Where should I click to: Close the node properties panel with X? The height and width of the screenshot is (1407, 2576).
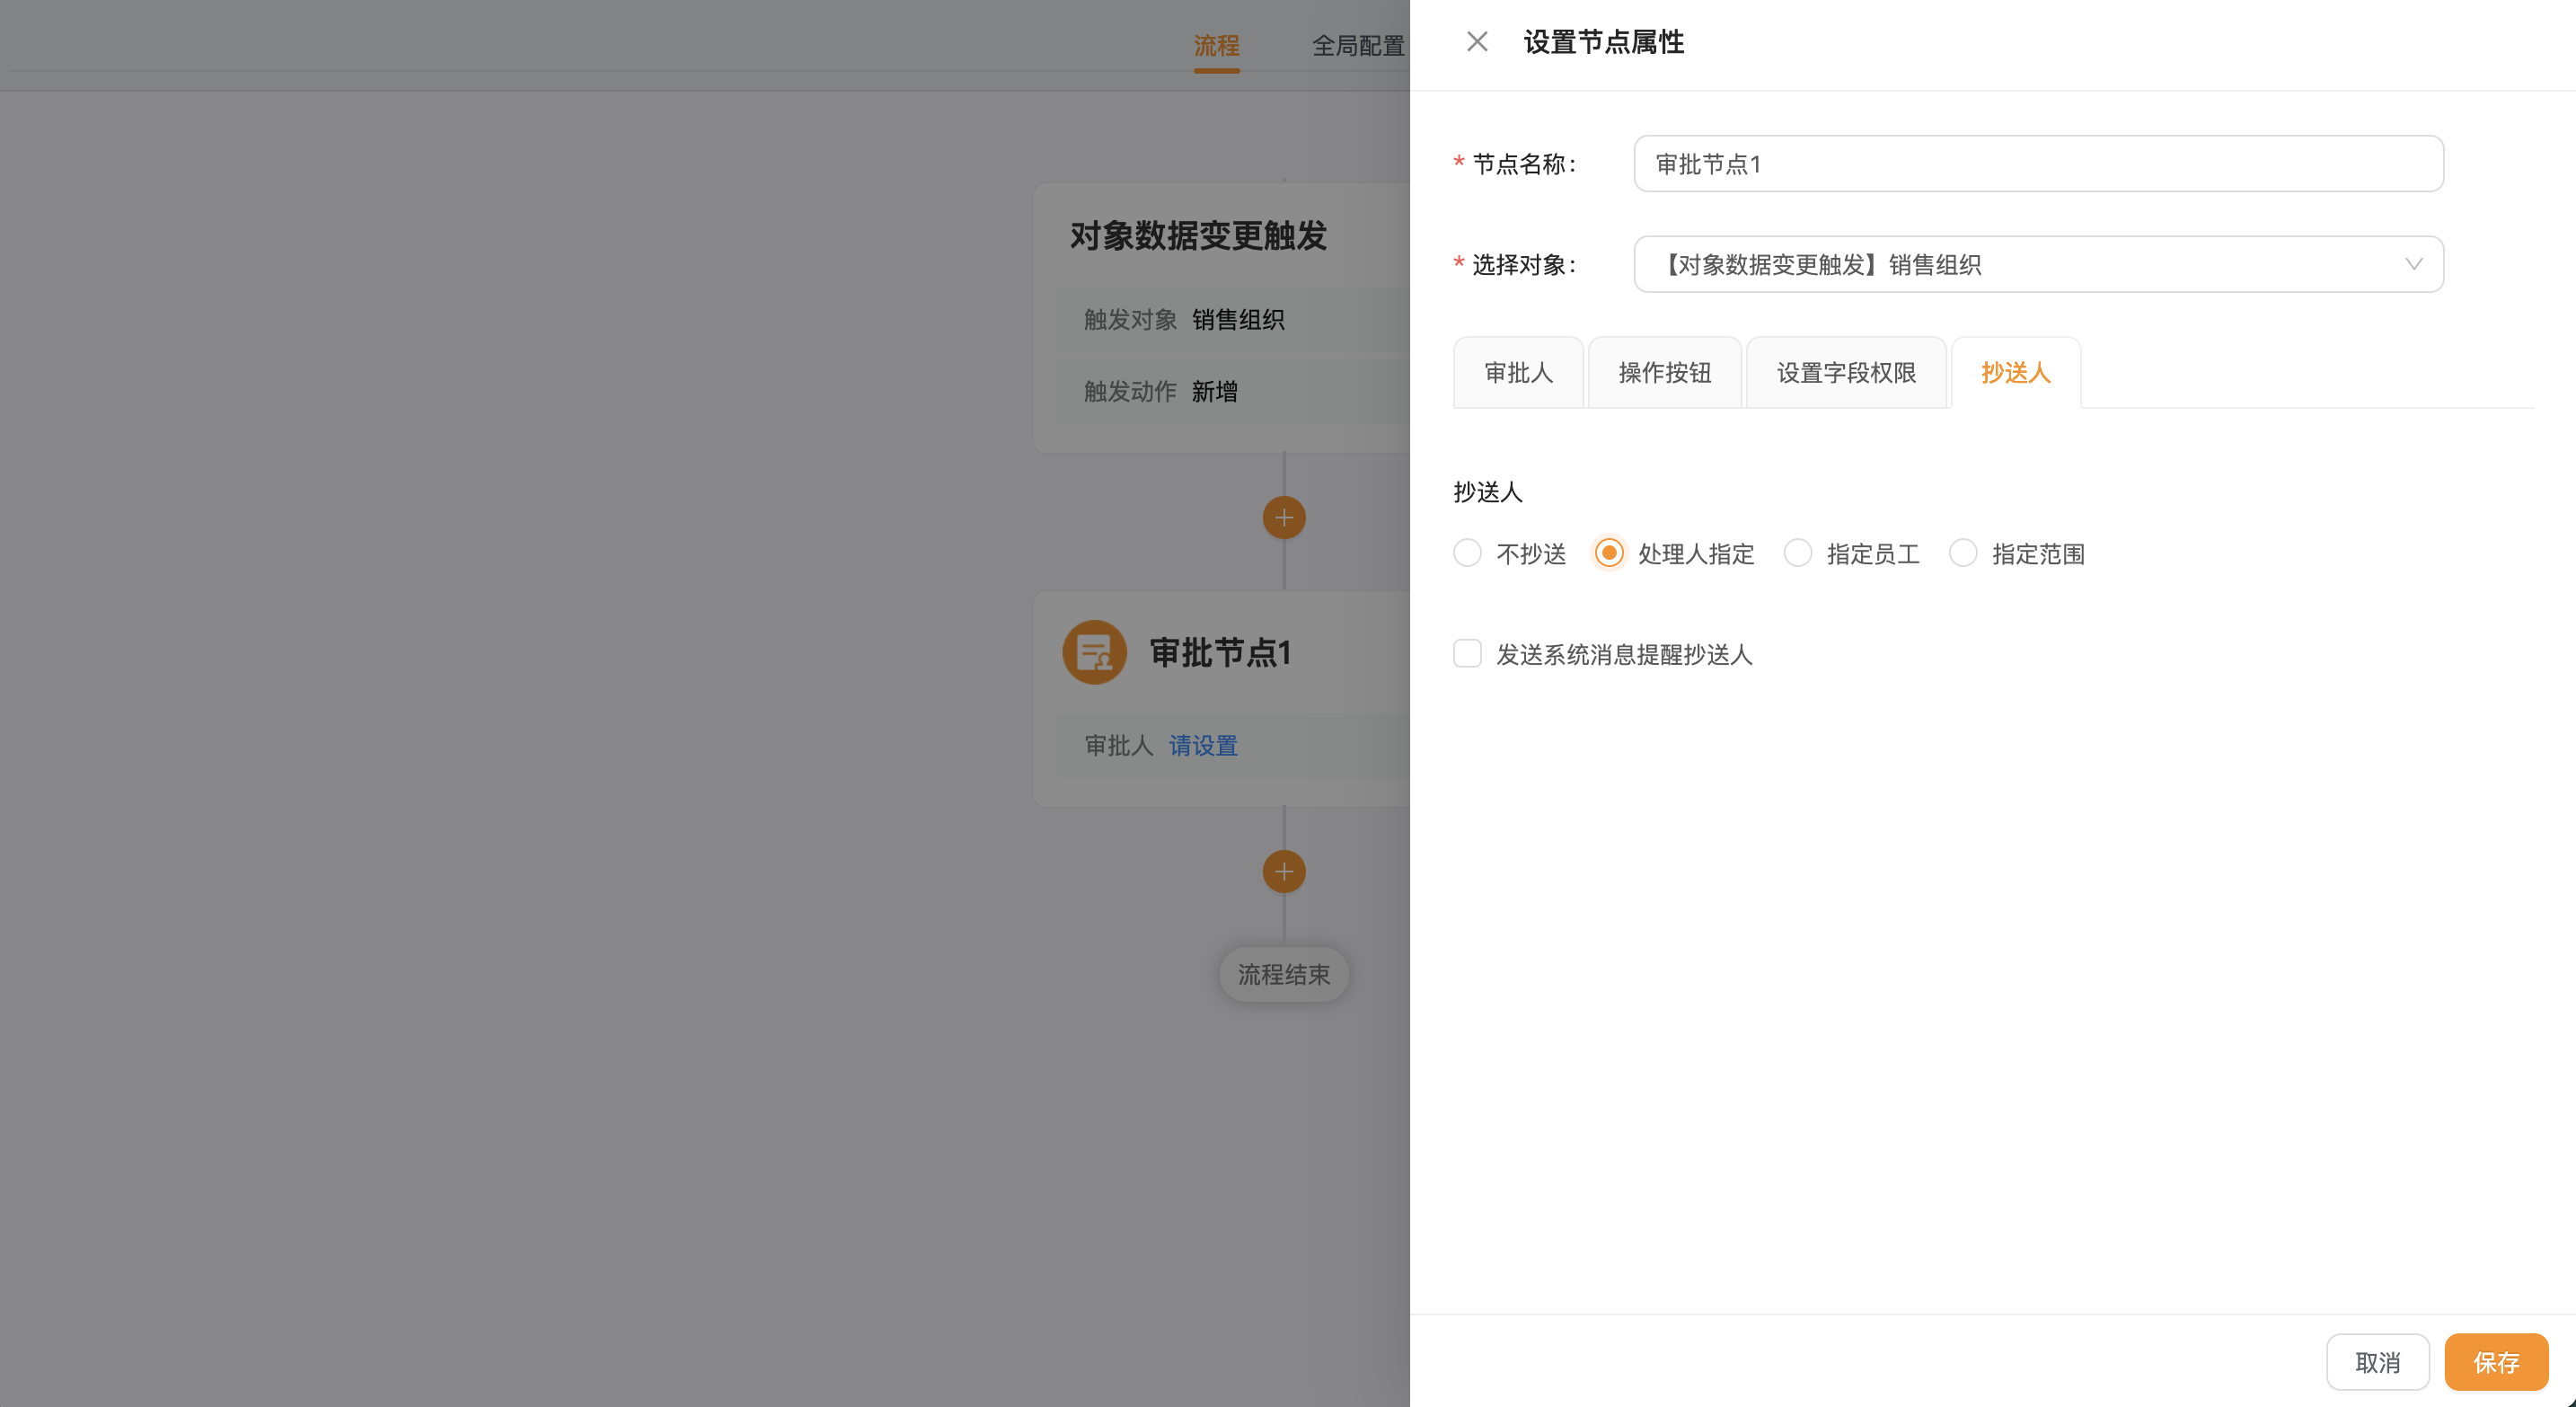[1477, 42]
